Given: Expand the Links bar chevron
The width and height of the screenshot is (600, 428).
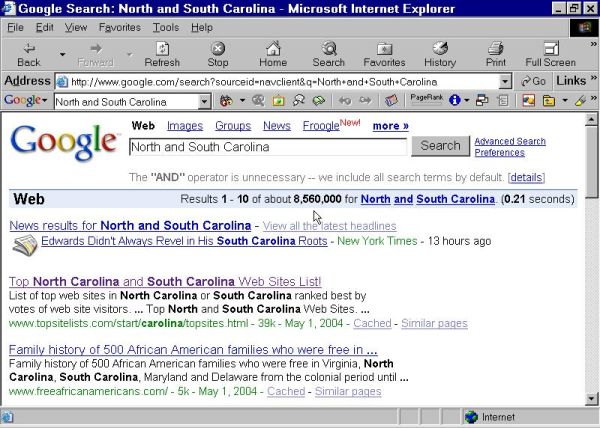Looking at the screenshot, I should [593, 78].
